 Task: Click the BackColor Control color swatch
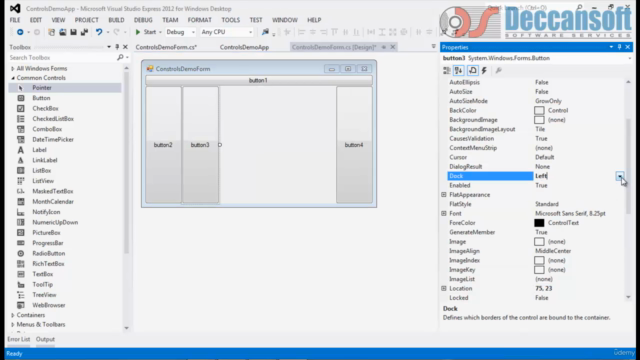pyautogui.click(x=539, y=110)
